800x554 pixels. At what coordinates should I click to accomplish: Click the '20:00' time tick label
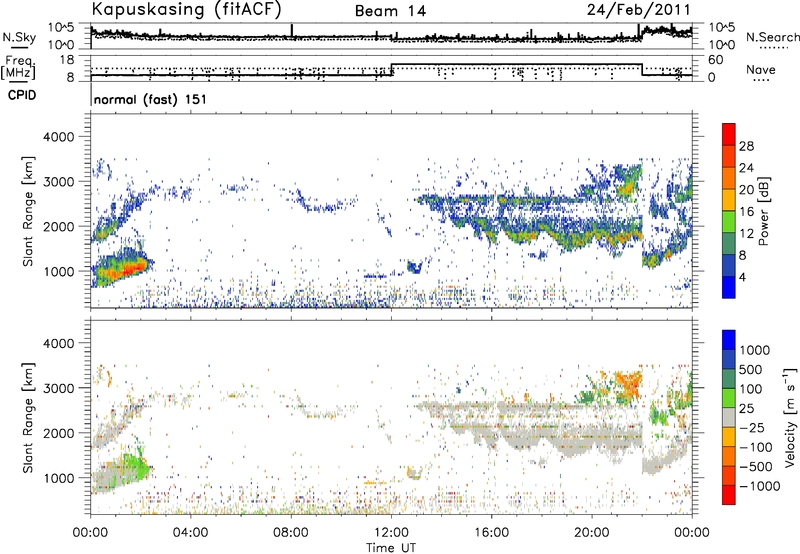pyautogui.click(x=591, y=533)
